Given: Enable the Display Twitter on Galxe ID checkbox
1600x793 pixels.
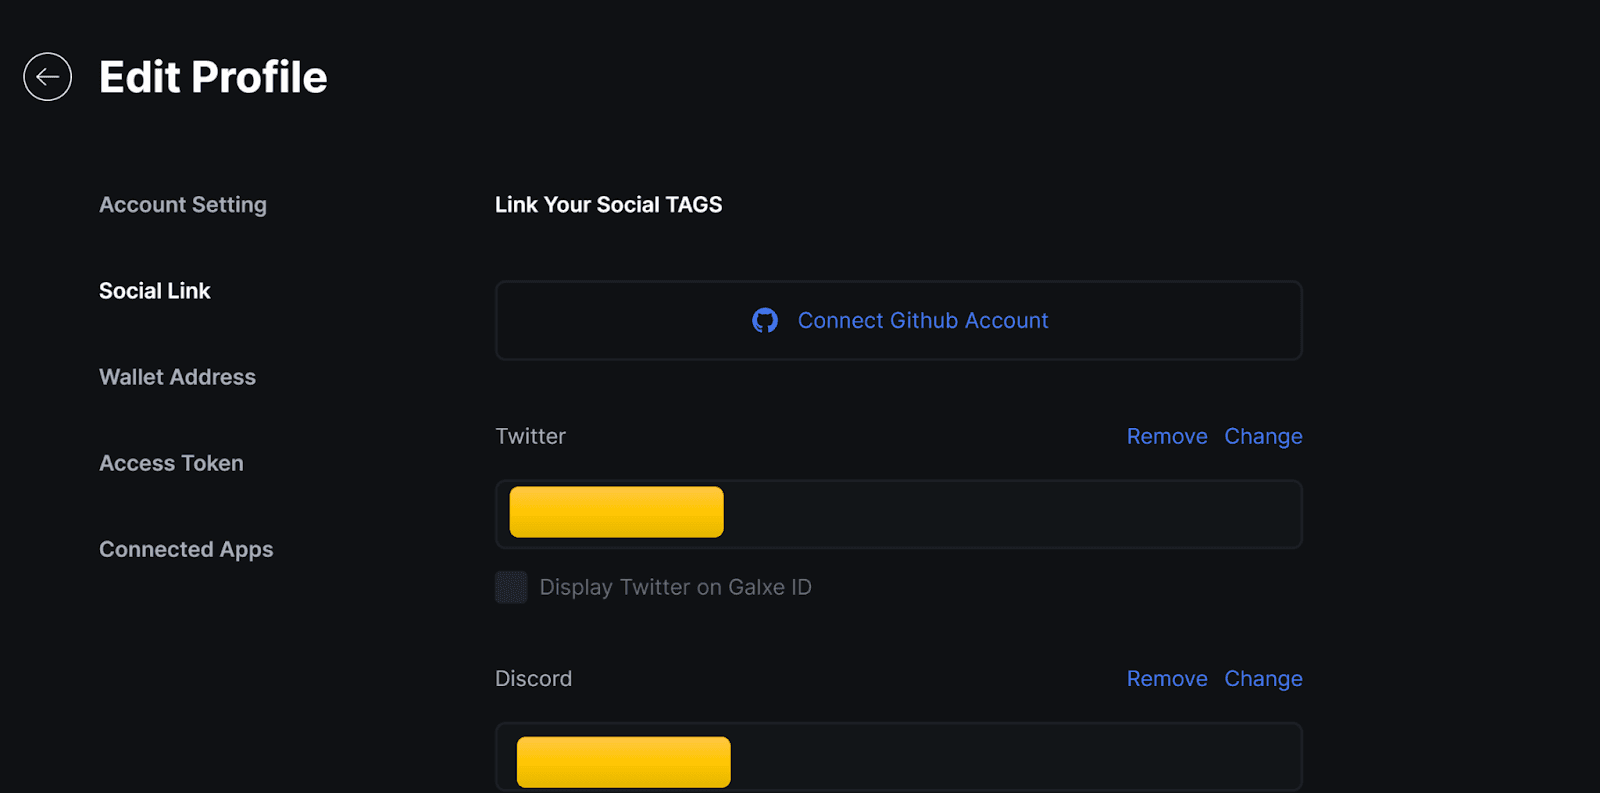Looking at the screenshot, I should 511,587.
